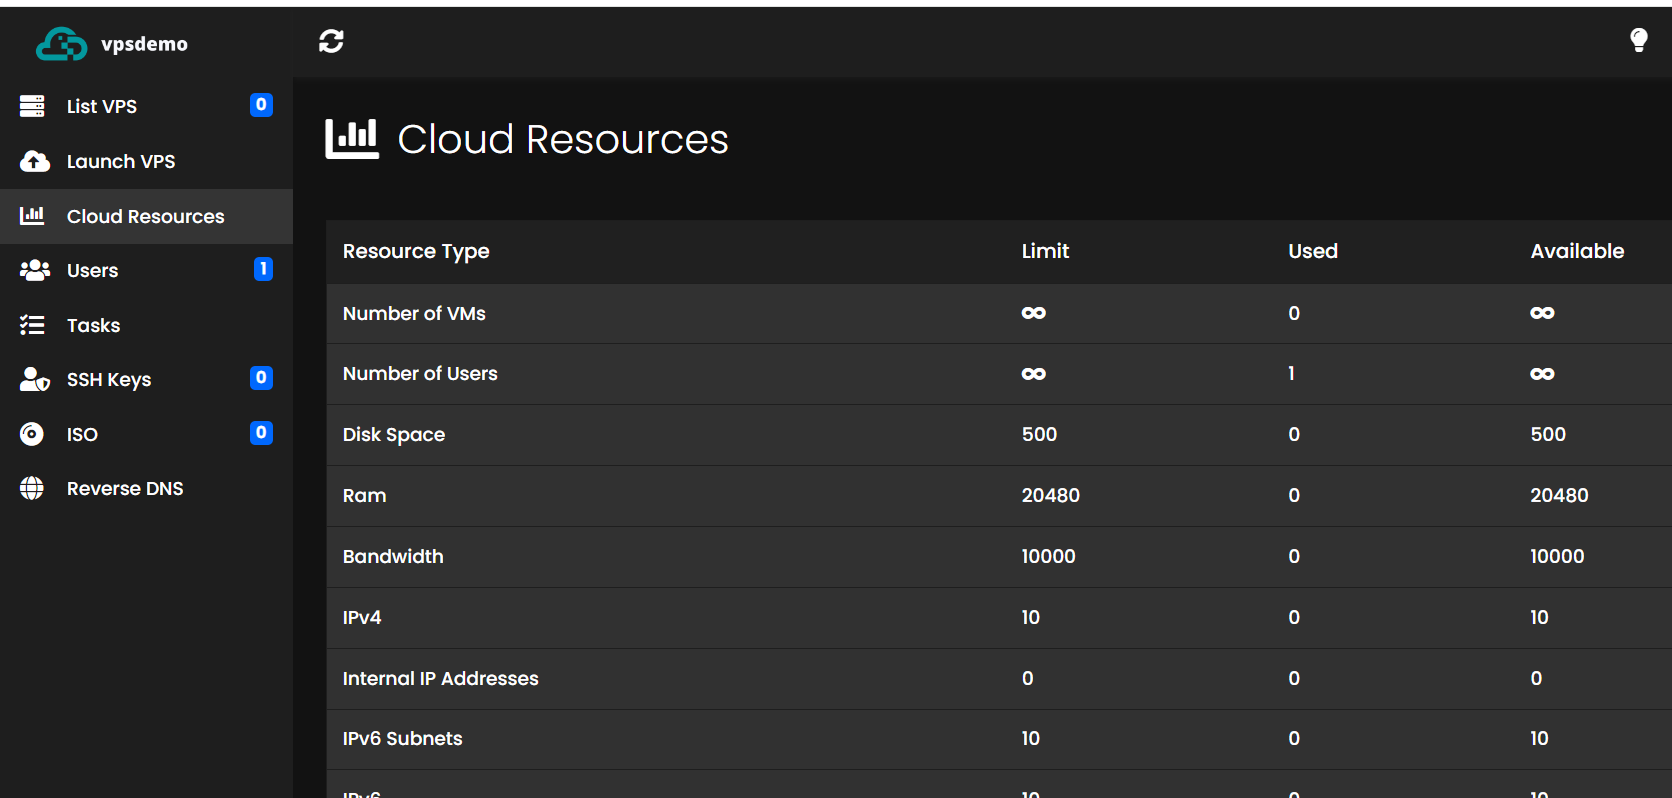This screenshot has height=798, width=1672.
Task: Click the vpsdemo cloud logo icon
Action: point(61,44)
